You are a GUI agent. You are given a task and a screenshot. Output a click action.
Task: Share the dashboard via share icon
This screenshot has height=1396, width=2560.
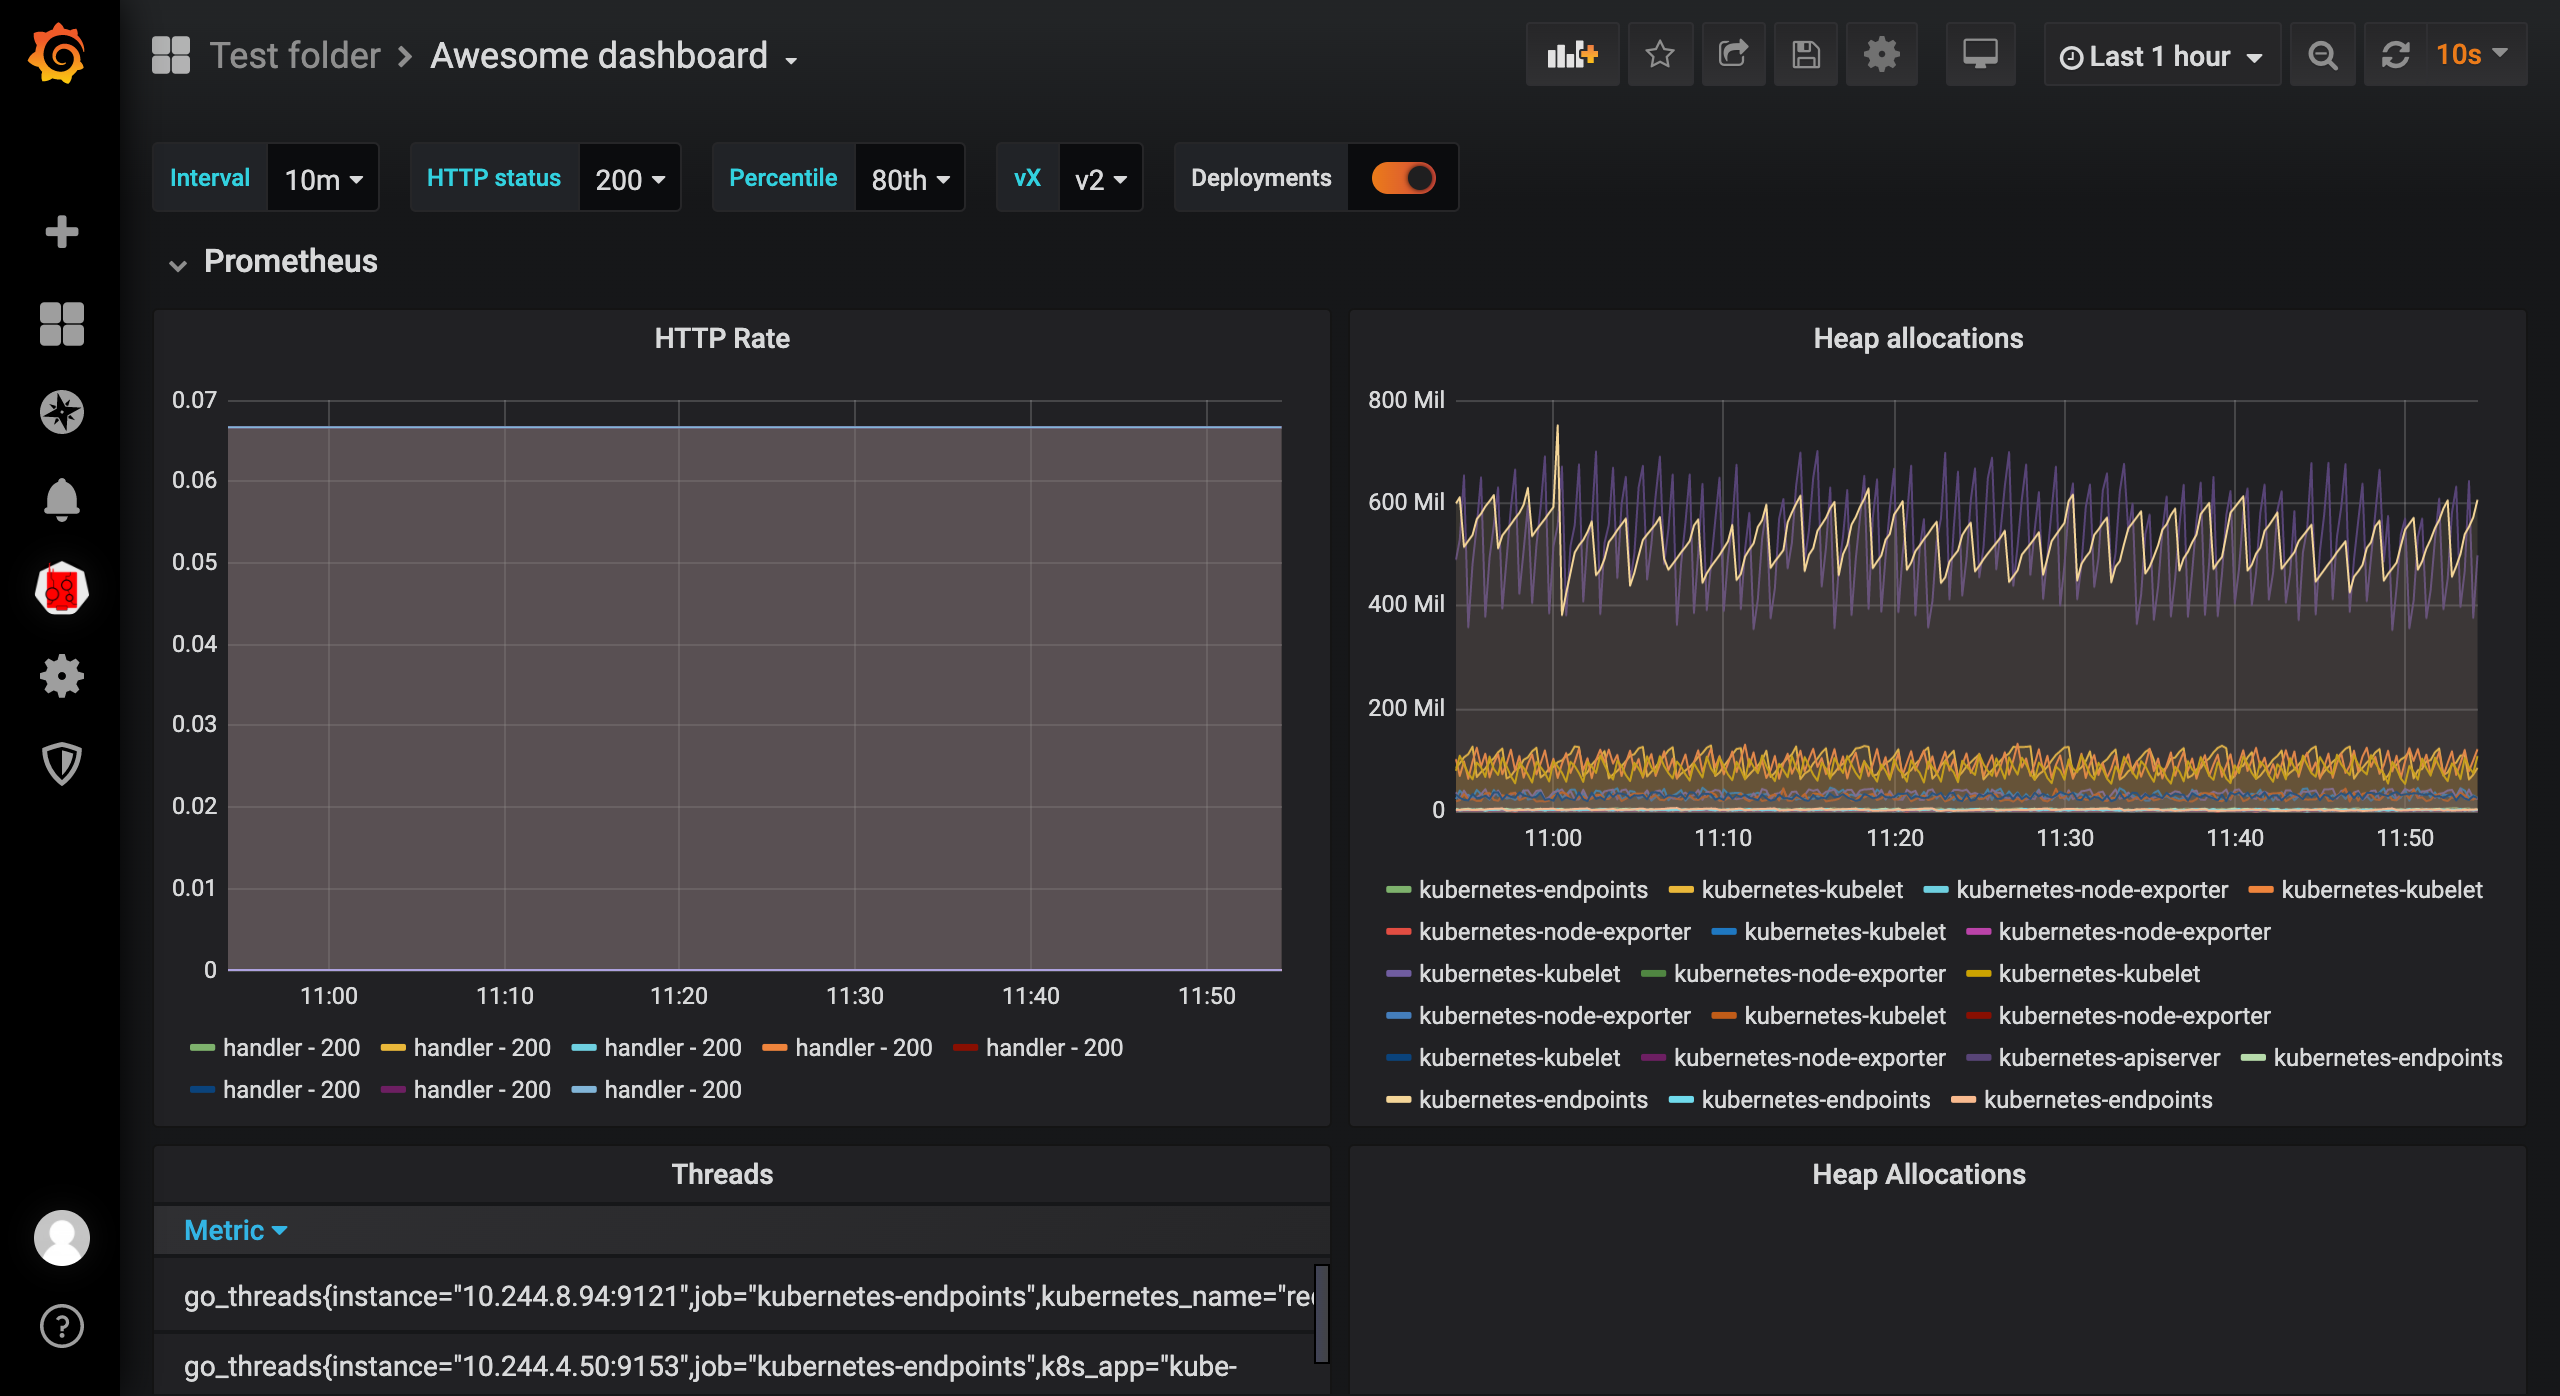tap(1733, 54)
